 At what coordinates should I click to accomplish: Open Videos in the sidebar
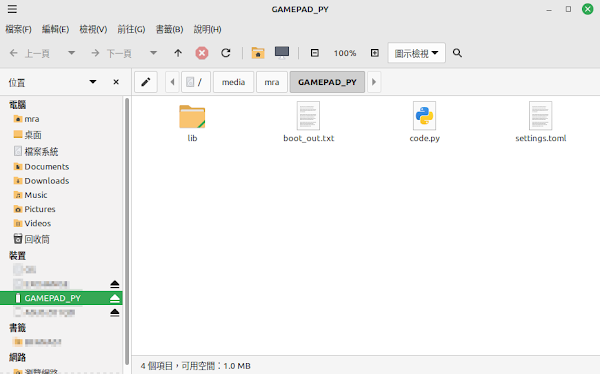tap(32, 223)
